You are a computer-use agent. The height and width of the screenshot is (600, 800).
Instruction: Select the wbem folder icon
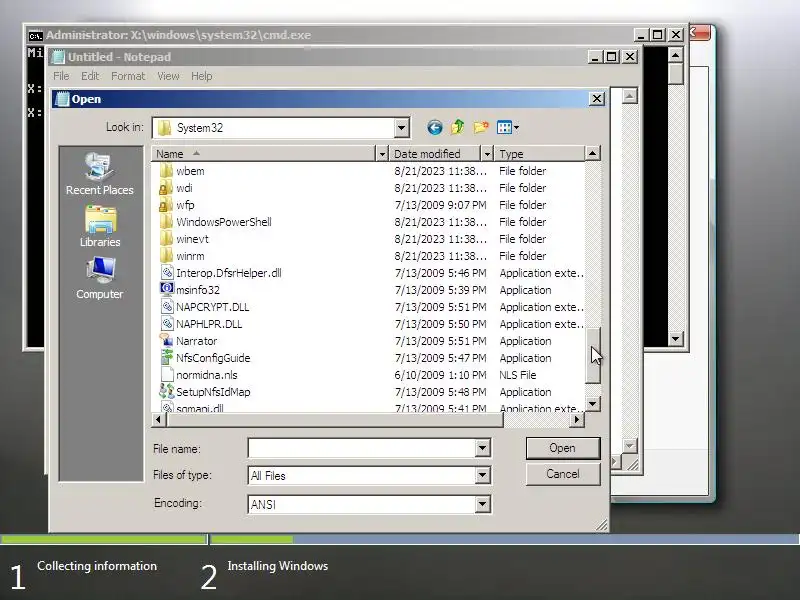[x=166, y=170]
